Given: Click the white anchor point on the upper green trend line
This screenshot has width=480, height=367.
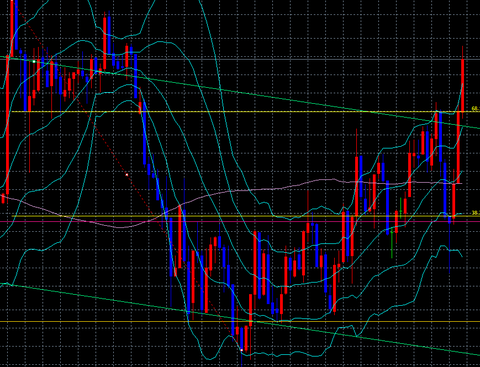Looking at the screenshot, I should point(34,61).
